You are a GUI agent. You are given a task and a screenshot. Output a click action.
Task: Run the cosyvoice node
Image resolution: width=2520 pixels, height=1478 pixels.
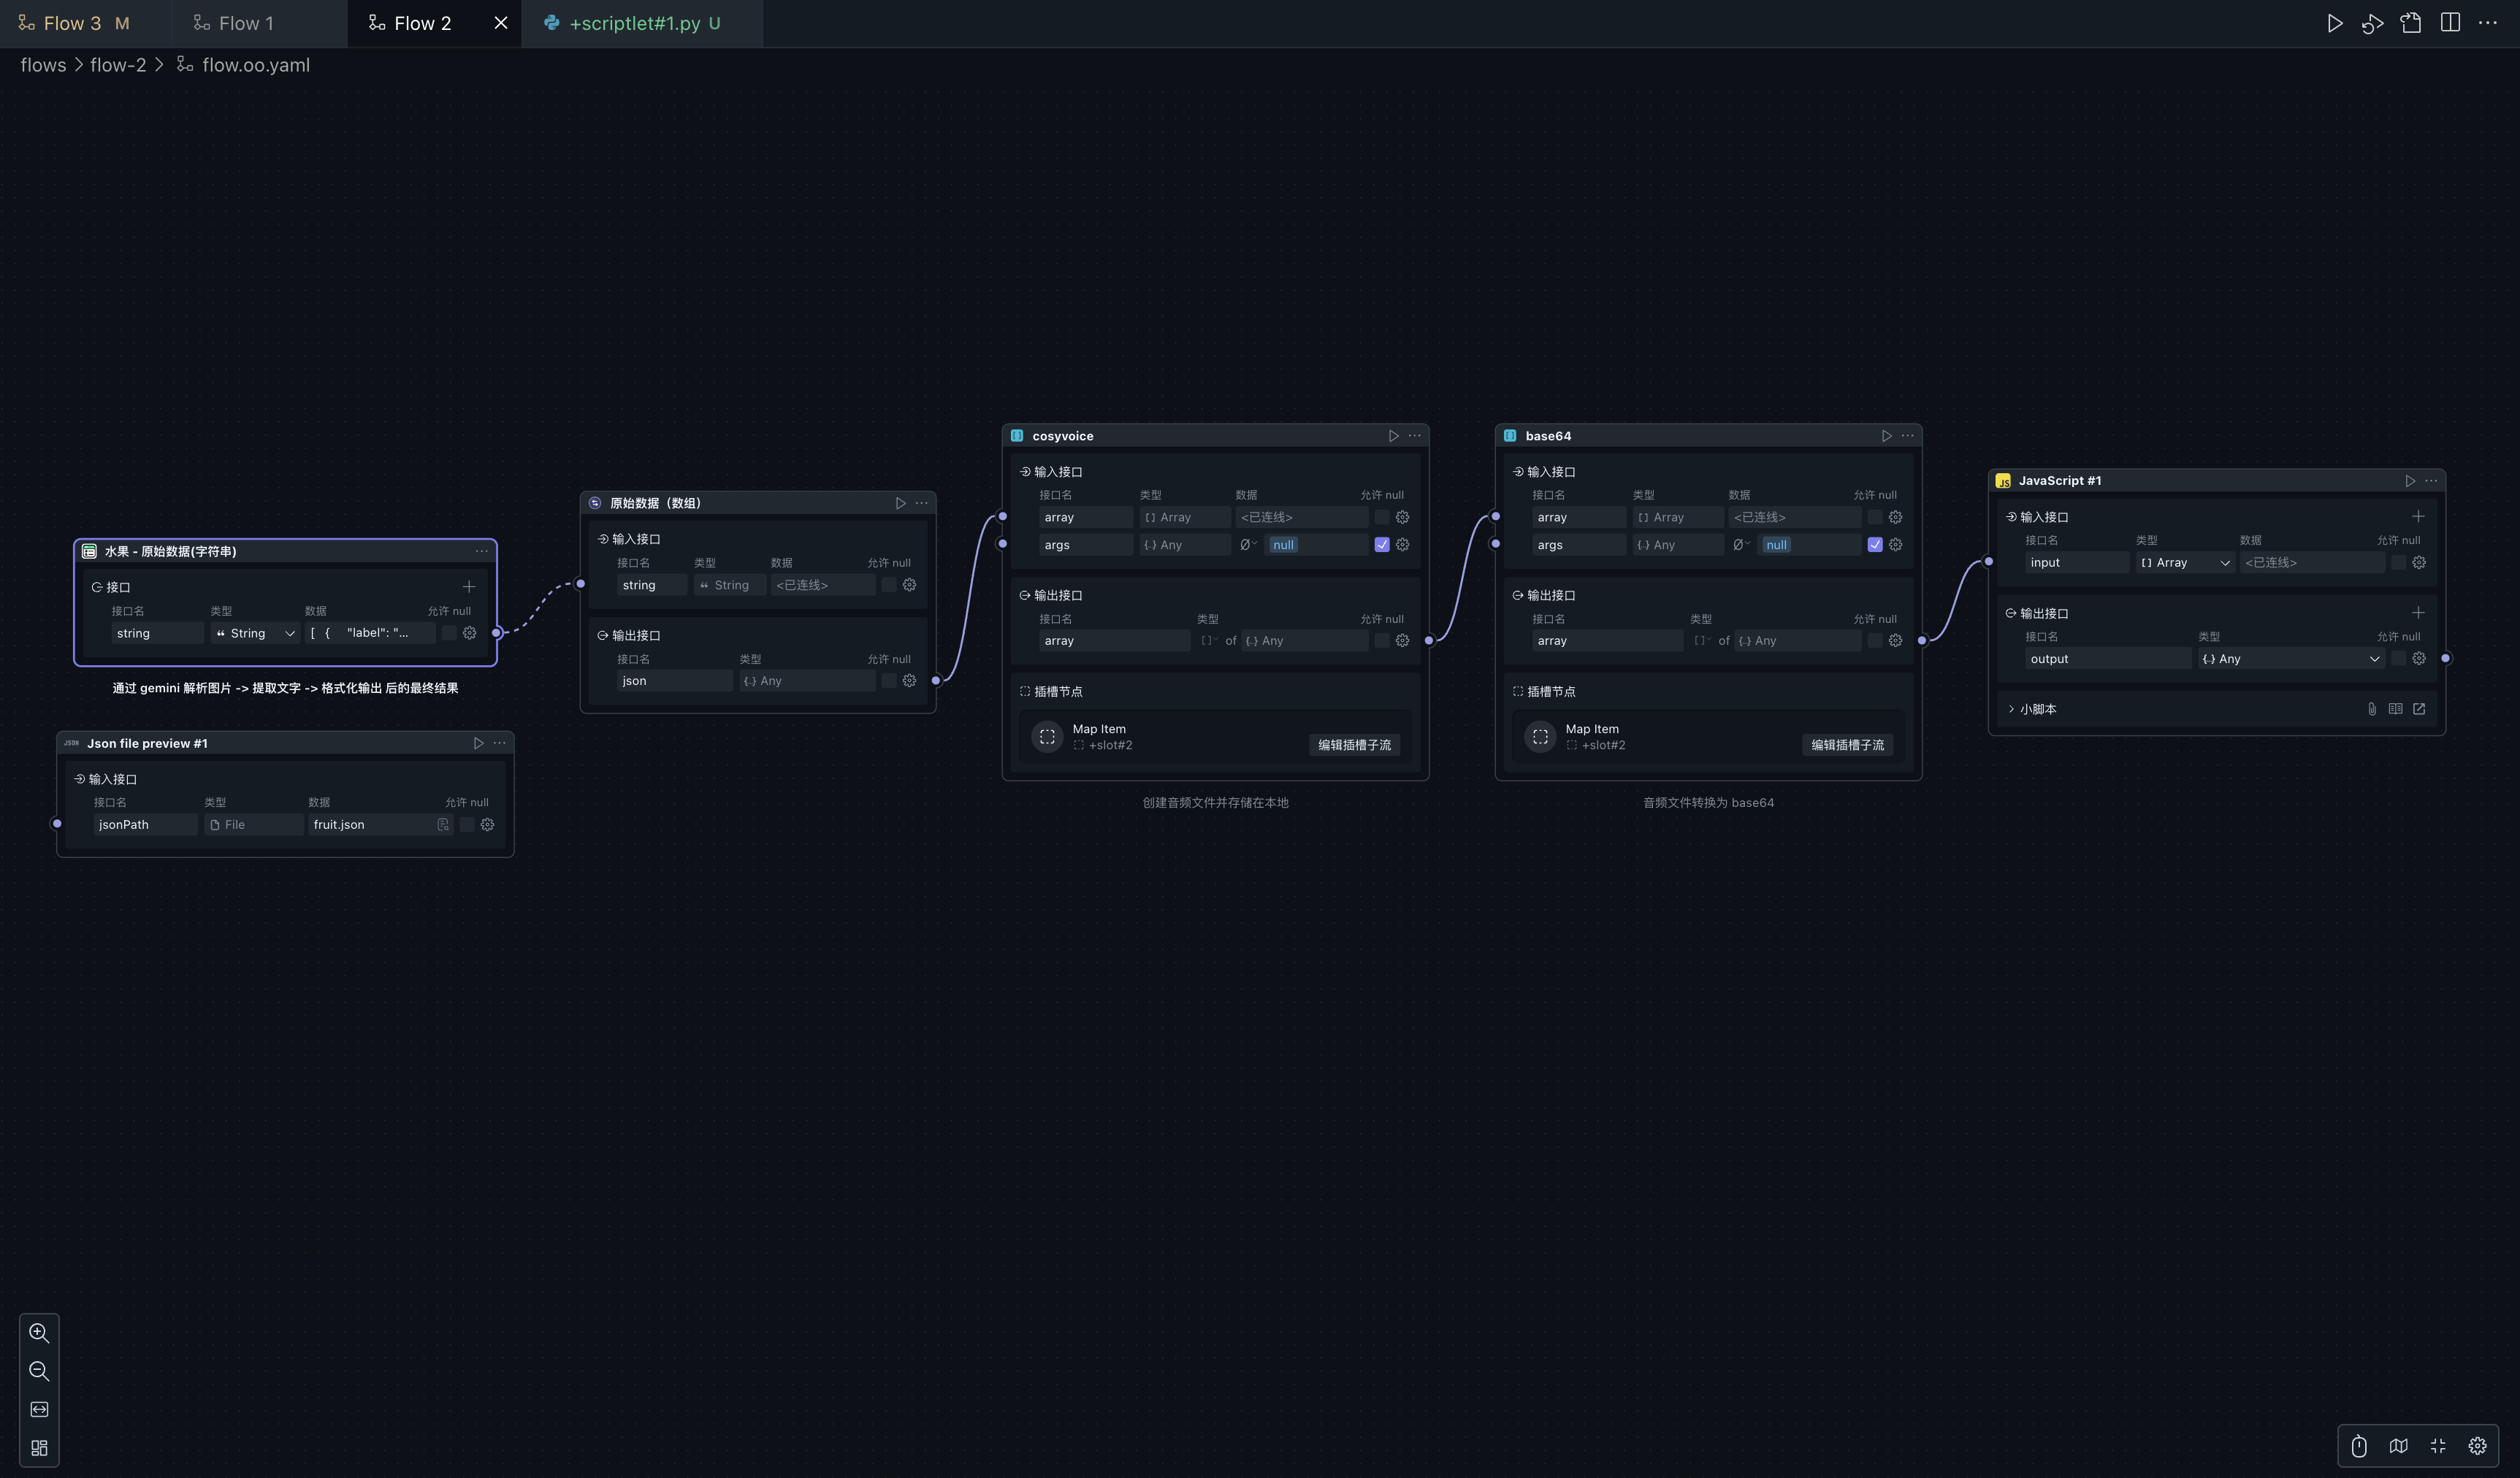click(1393, 436)
